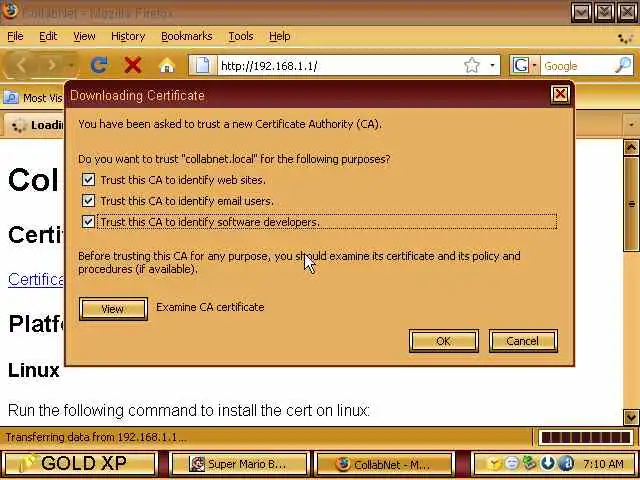The image size is (640, 480).
Task: Uncheck Trust this CA to identify software developers
Action: (89, 222)
